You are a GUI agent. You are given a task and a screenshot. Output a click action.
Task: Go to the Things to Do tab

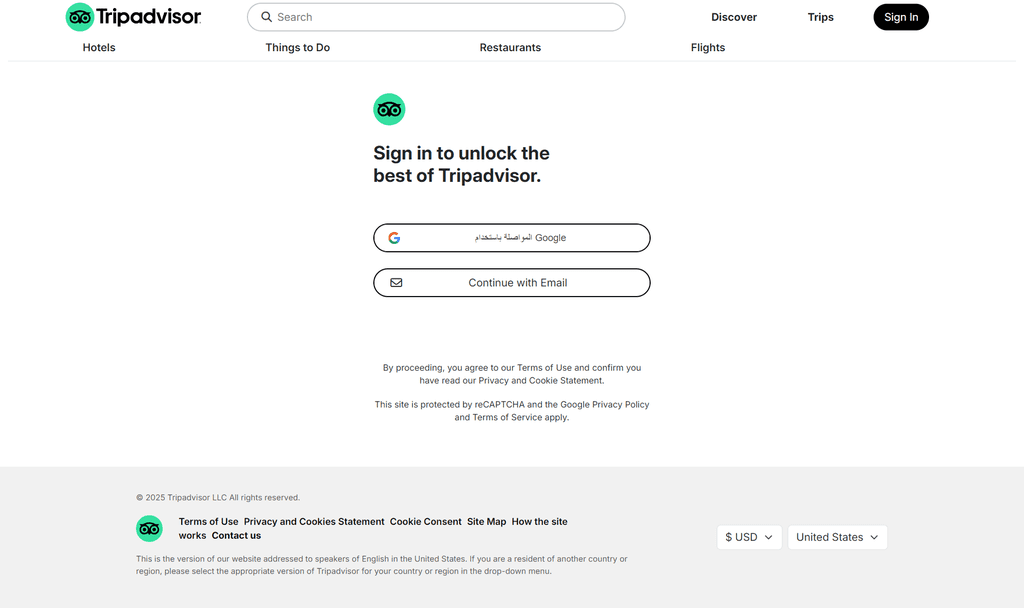[x=298, y=48]
